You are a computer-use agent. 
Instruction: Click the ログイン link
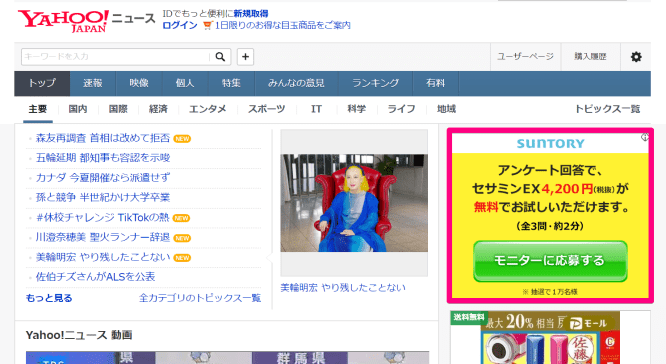click(180, 25)
